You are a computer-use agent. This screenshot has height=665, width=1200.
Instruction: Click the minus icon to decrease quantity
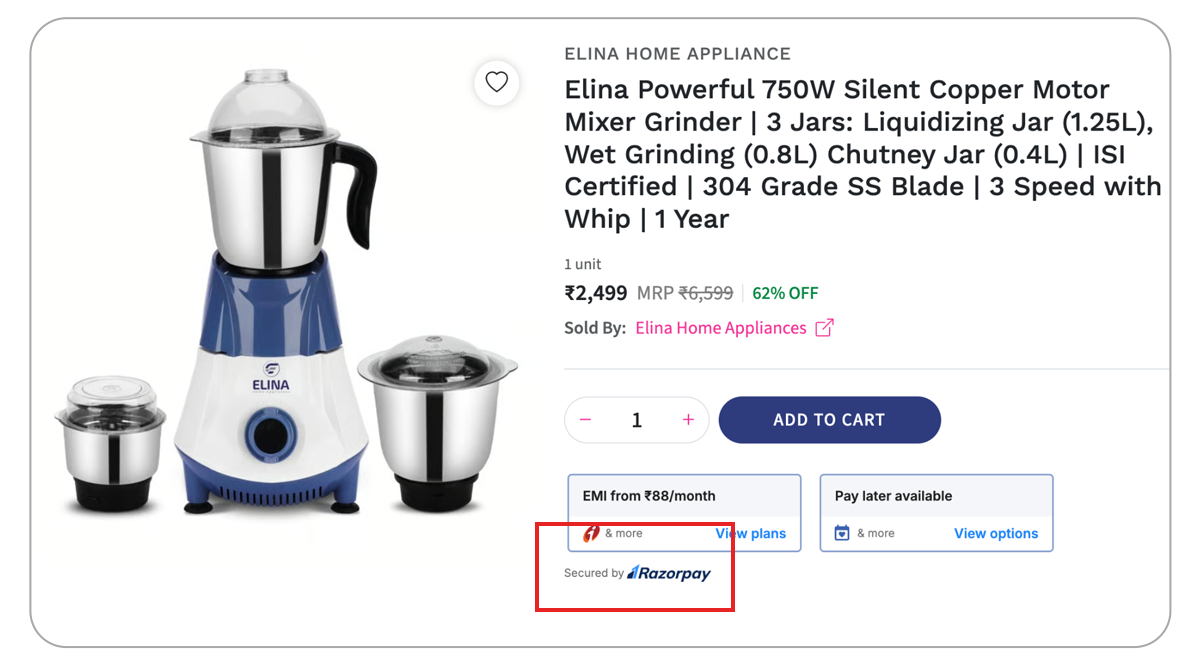[586, 420]
